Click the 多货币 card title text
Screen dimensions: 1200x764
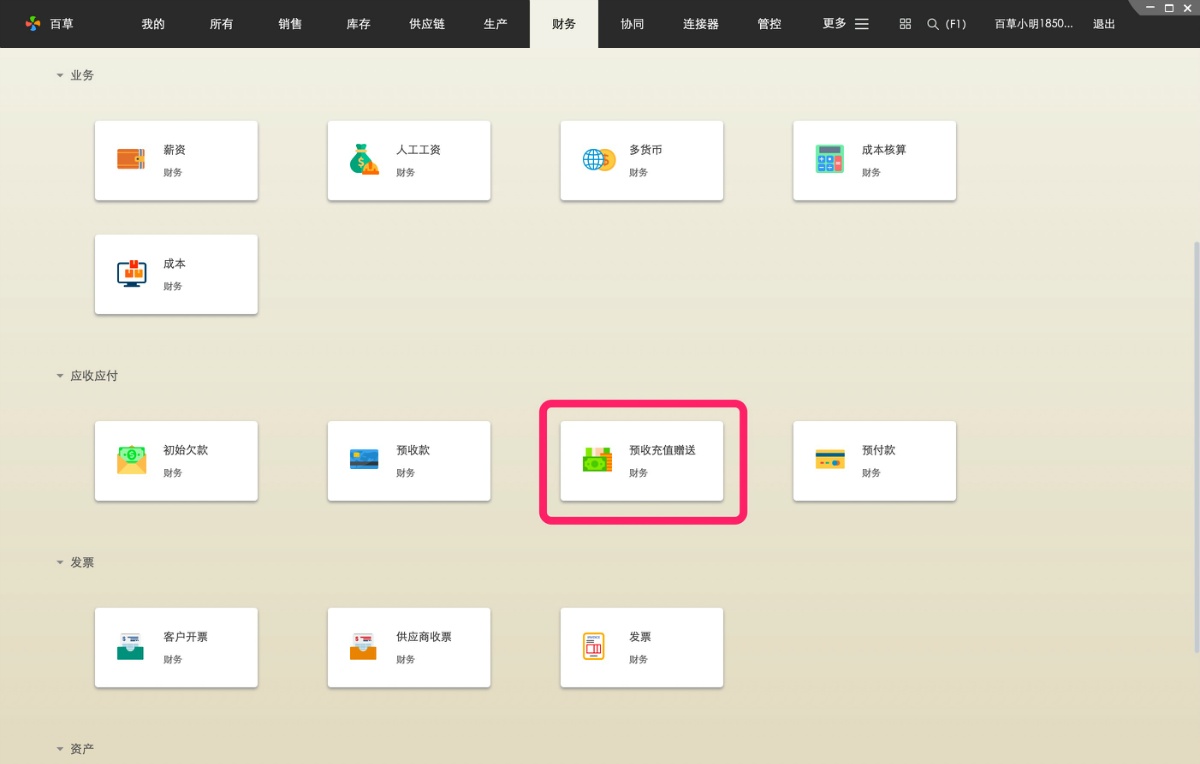pos(645,150)
